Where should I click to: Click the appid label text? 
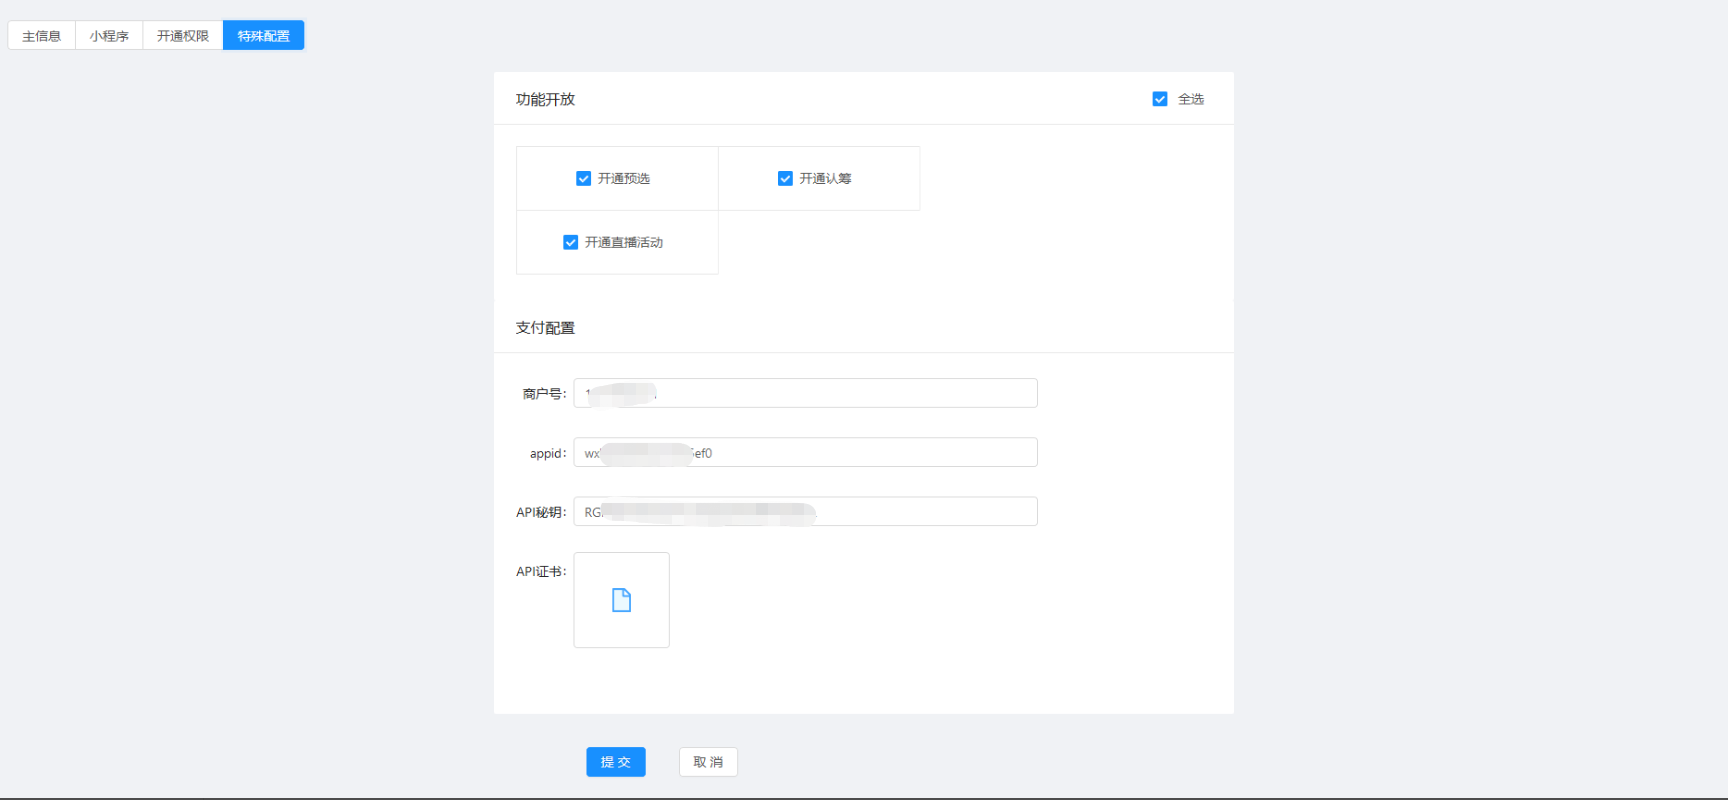click(548, 453)
